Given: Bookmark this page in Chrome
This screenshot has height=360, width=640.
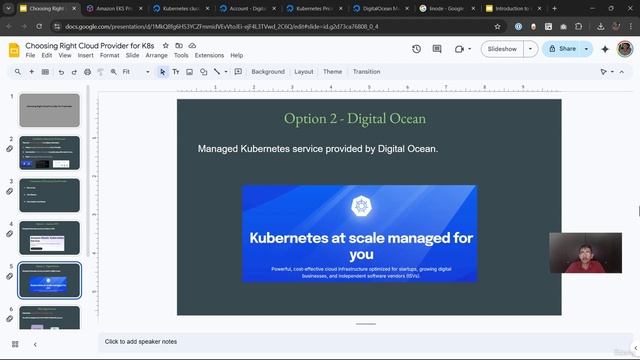Looking at the screenshot, I should click(x=497, y=27).
